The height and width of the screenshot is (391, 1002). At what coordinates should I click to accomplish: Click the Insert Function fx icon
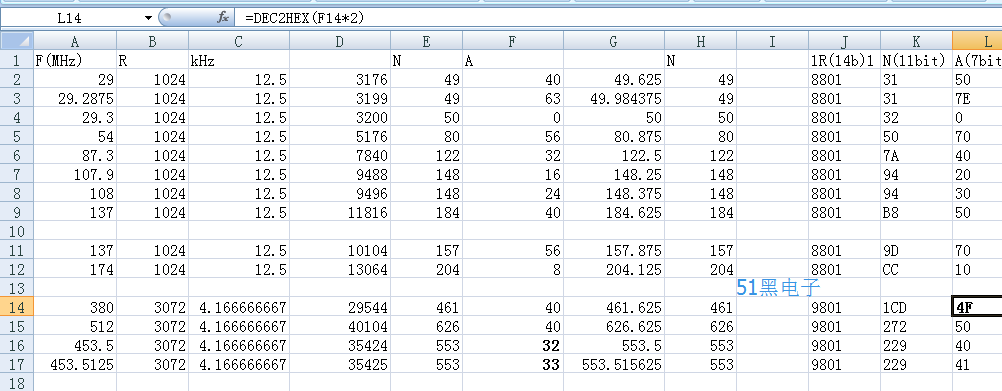coord(222,18)
